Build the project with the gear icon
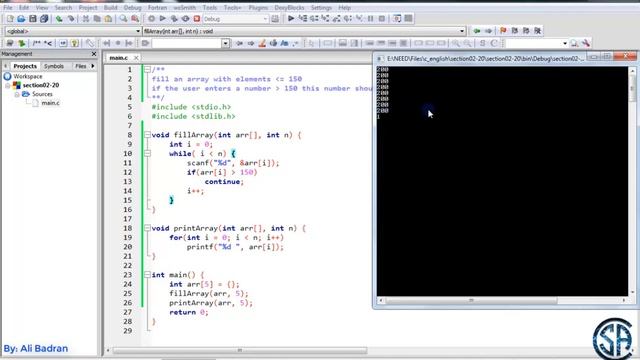640x360 pixels. coord(151,19)
